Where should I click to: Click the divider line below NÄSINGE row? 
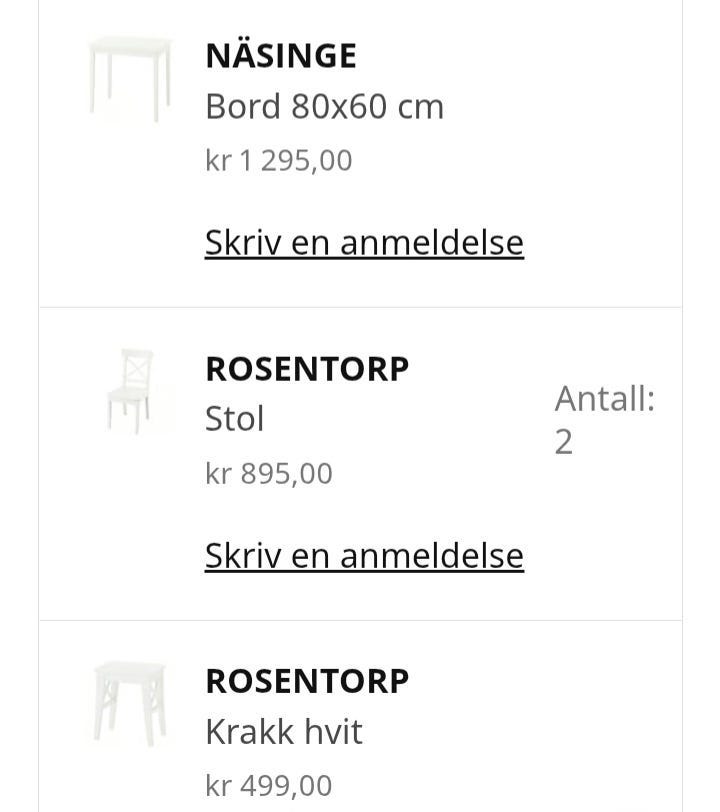coord(361,307)
